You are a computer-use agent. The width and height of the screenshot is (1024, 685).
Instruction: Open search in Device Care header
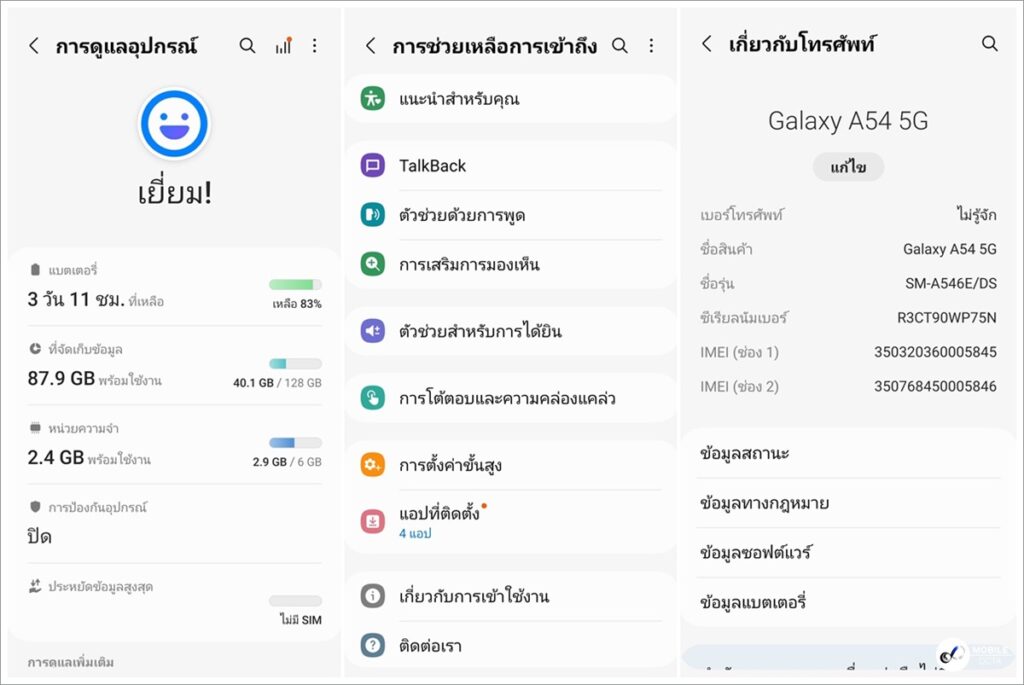(x=248, y=46)
